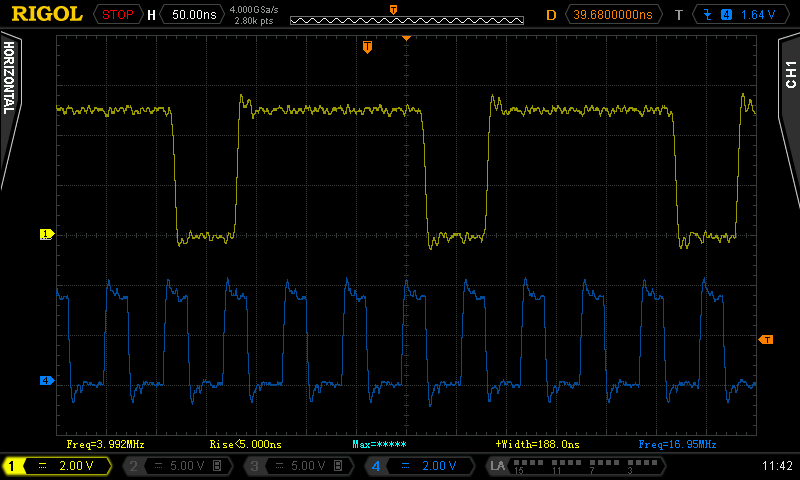Toggle the disabled channel 2 badge

133,466
